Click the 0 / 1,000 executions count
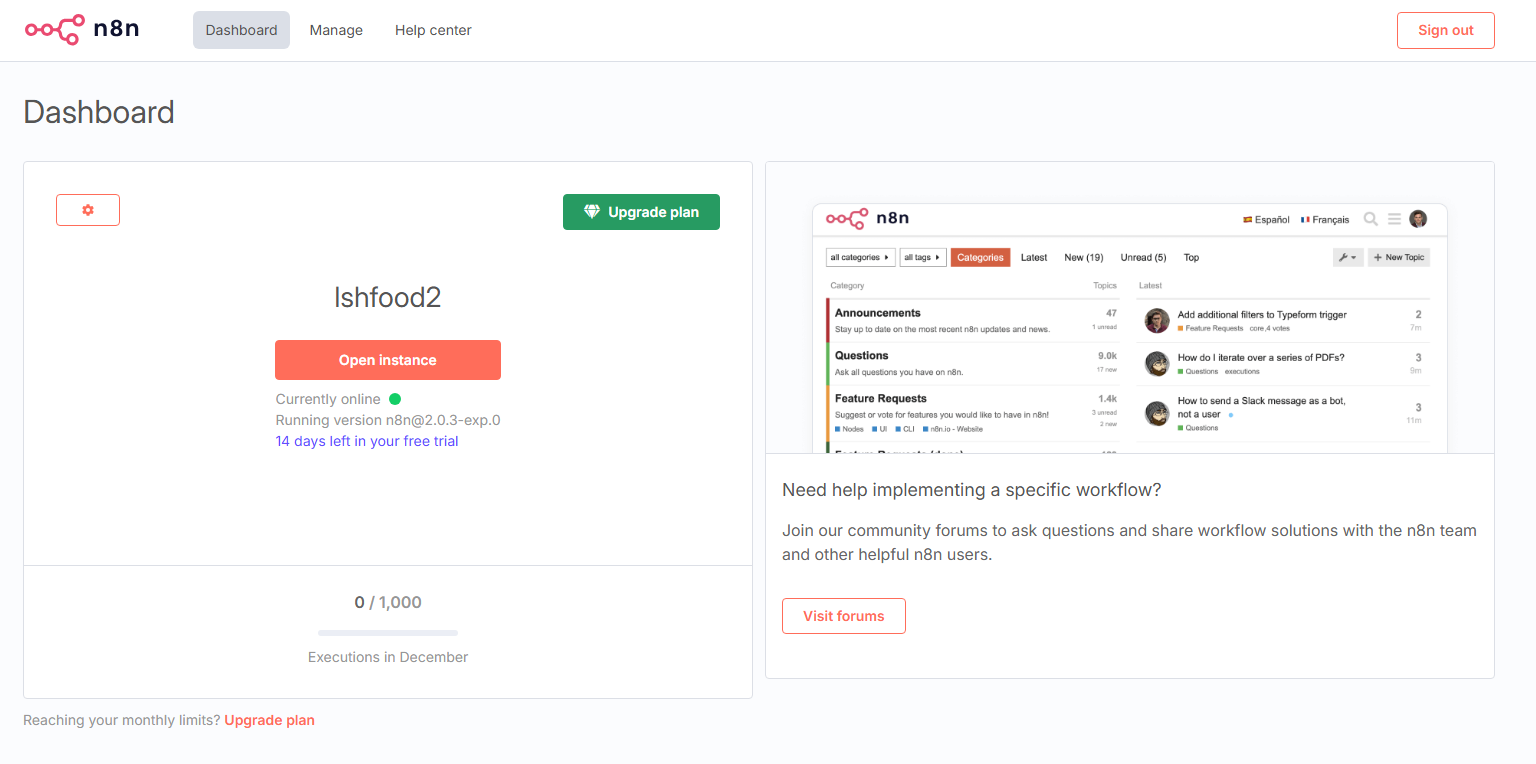The image size is (1536, 764). 388,602
